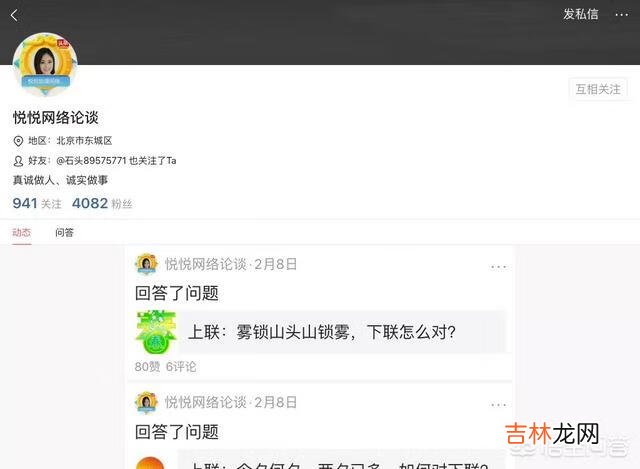The width and height of the screenshot is (640, 469).
Task: Open mutual friend @石头89575771 profile
Action: point(91,161)
